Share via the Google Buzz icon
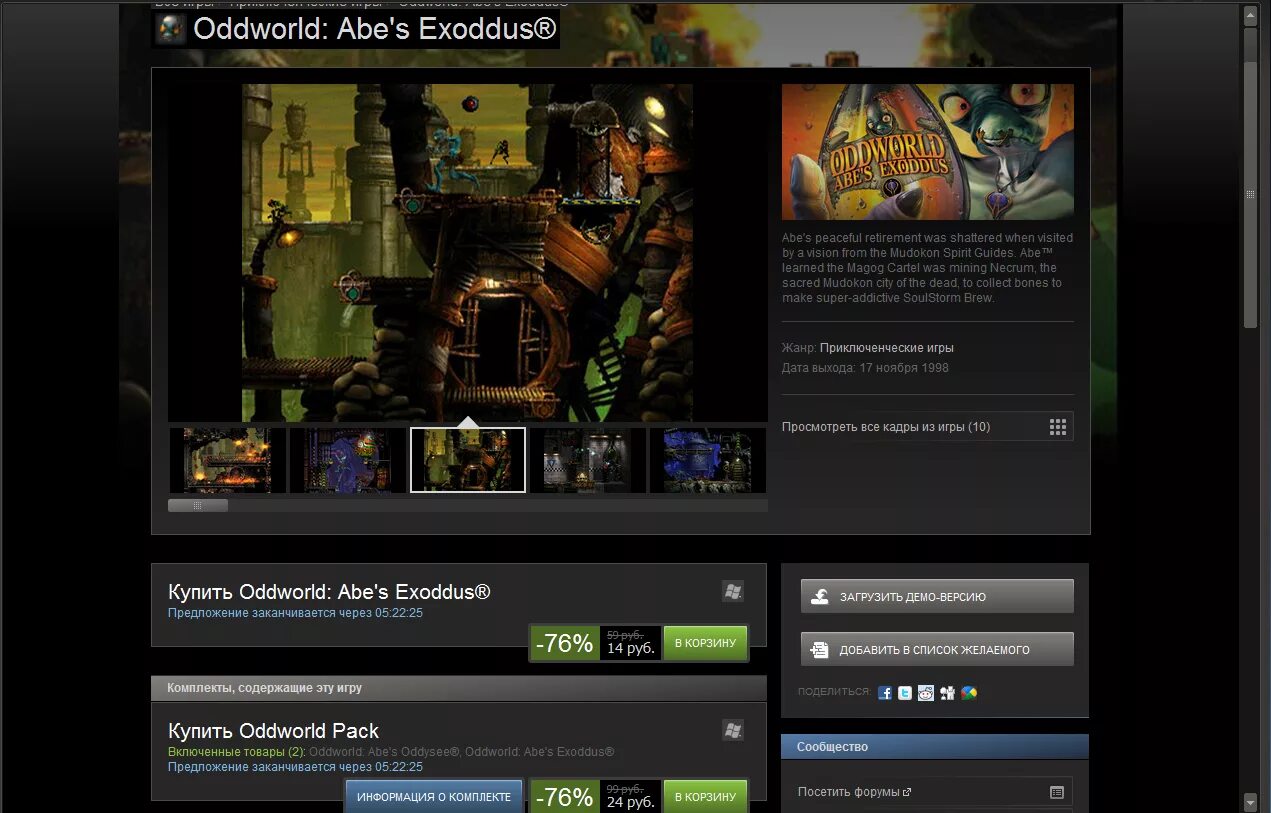The height and width of the screenshot is (813, 1271). pyautogui.click(x=969, y=692)
